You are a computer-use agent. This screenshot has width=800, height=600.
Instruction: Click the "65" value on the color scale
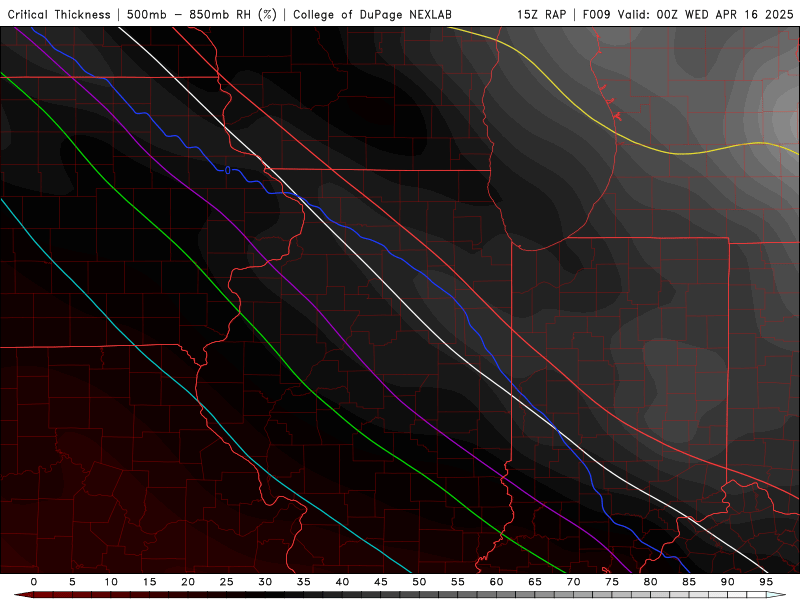pos(535,582)
